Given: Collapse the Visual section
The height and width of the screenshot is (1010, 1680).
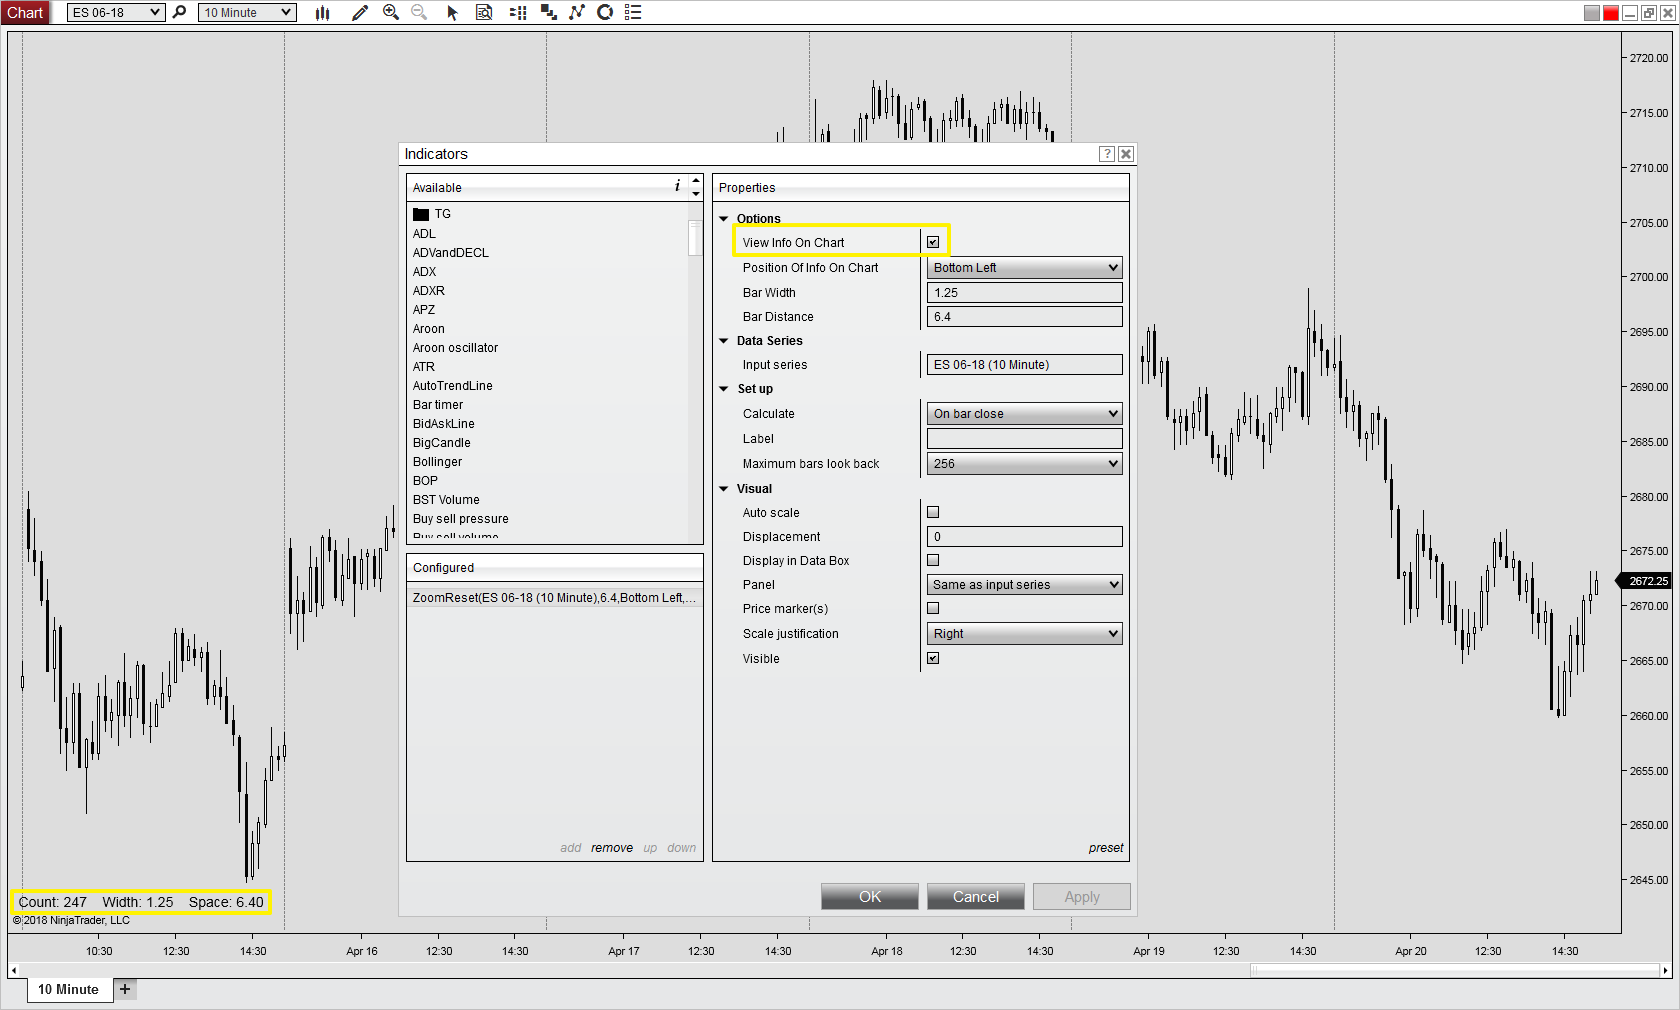Looking at the screenshot, I should pyautogui.click(x=724, y=489).
